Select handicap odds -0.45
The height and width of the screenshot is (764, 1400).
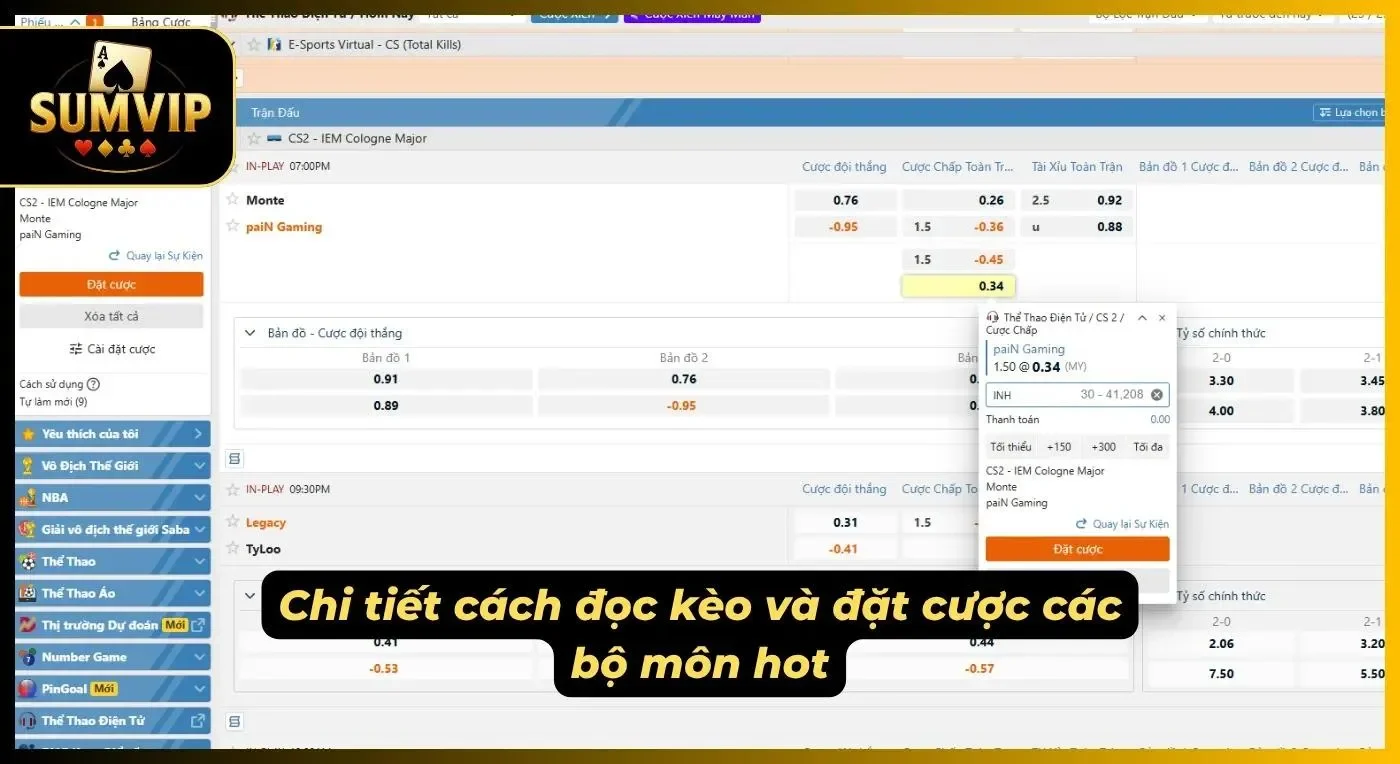point(958,259)
